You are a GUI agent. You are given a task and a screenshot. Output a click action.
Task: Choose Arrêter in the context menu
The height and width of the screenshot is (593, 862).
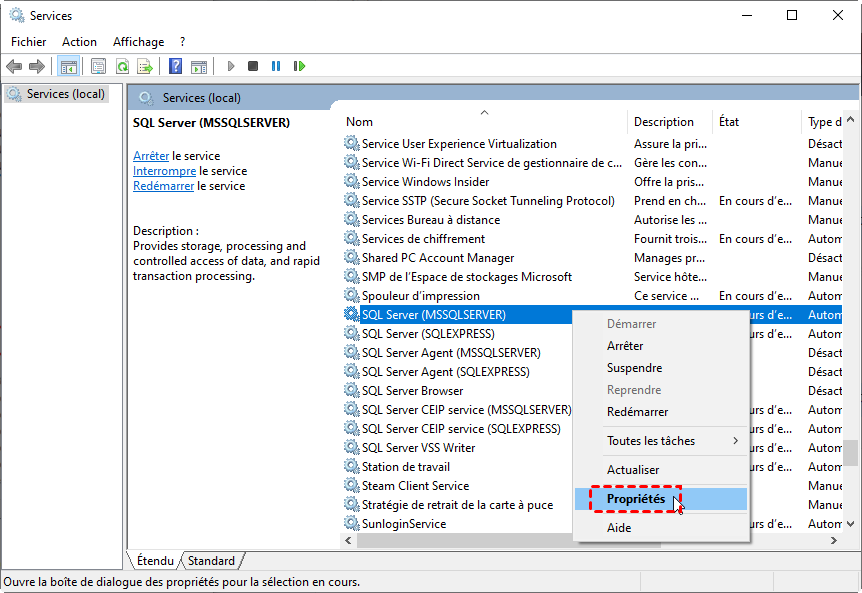coord(661,346)
